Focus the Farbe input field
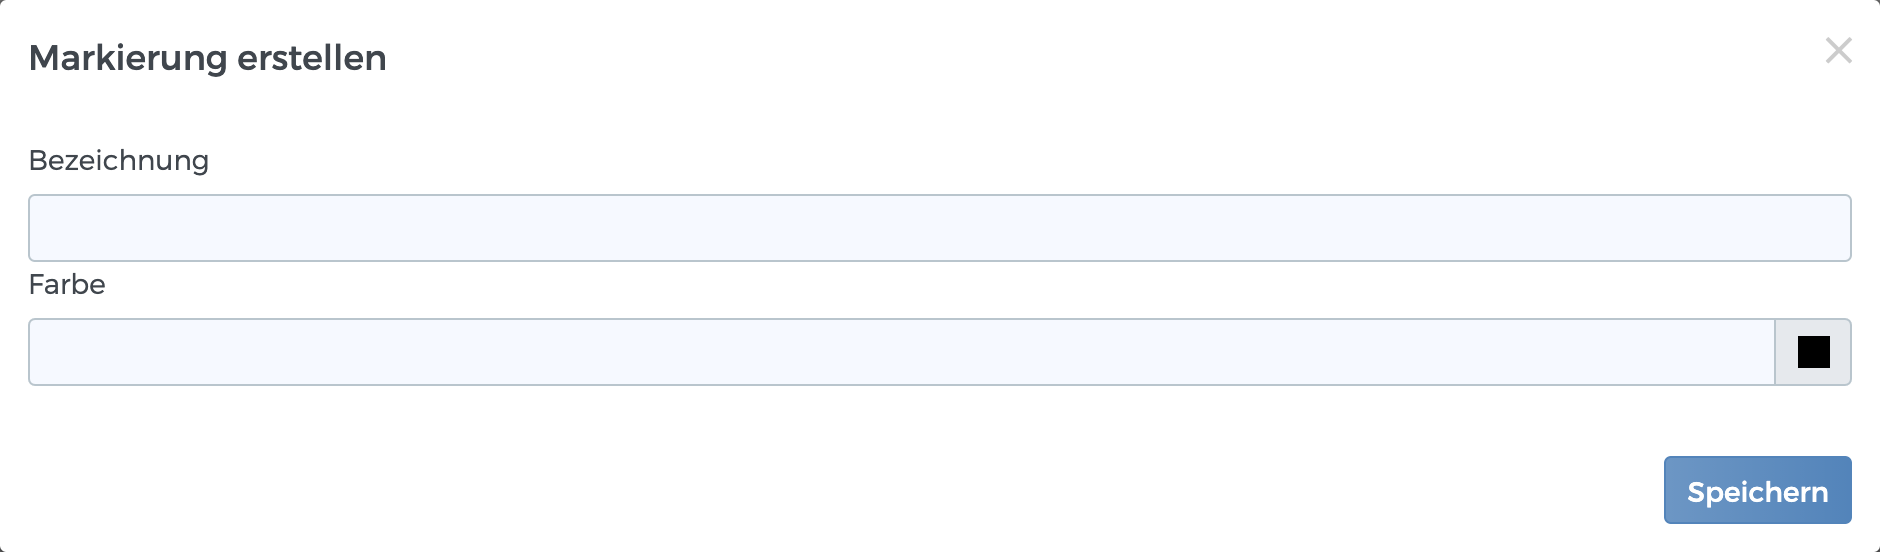Viewport: 1880px width, 552px height. click(x=901, y=352)
